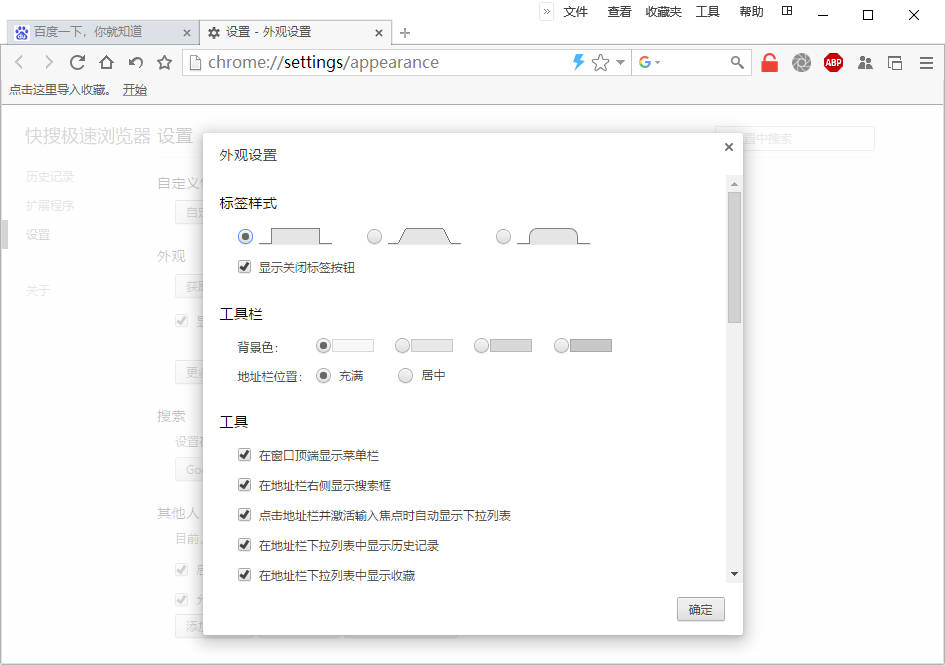
Task: Choose the darkest toolbar background color
Action: click(562, 346)
